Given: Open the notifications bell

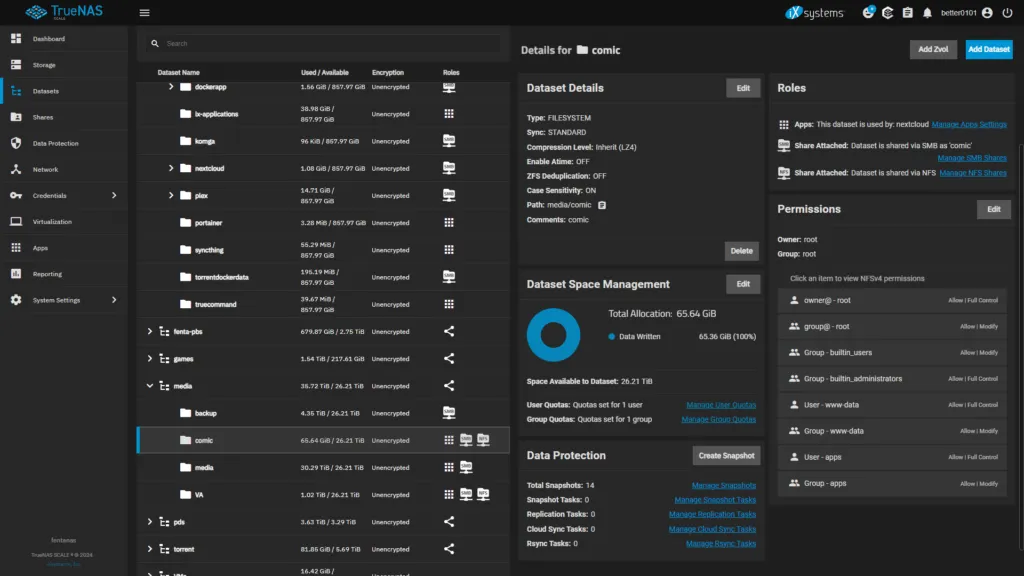Looking at the screenshot, I should tap(928, 13).
